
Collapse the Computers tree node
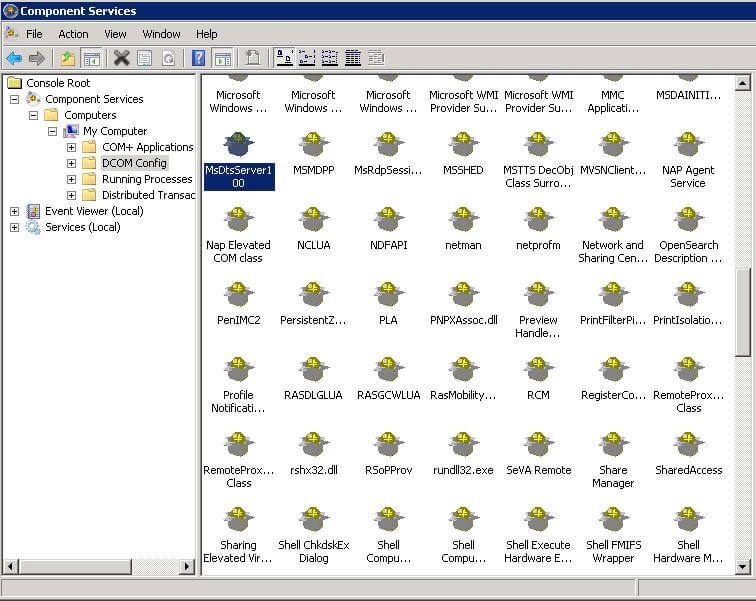click(33, 115)
